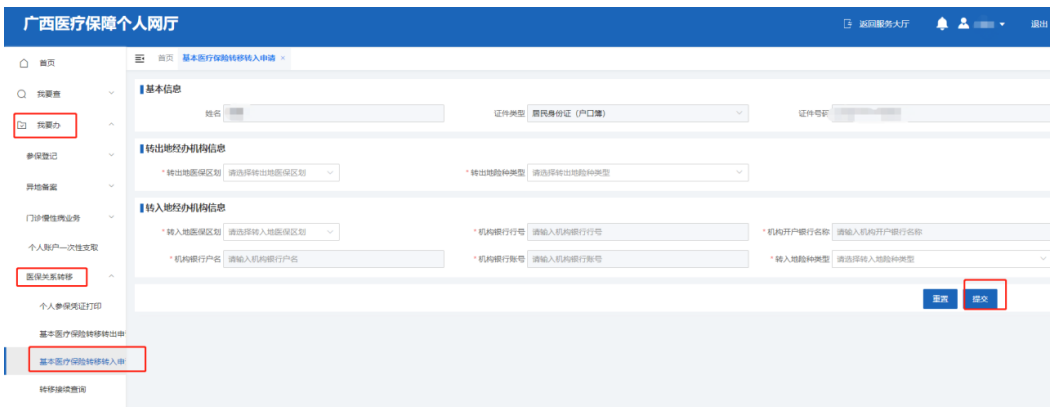1055x418 pixels.
Task: Open the 转出地医保区划 dropdown
Action: pos(282,173)
